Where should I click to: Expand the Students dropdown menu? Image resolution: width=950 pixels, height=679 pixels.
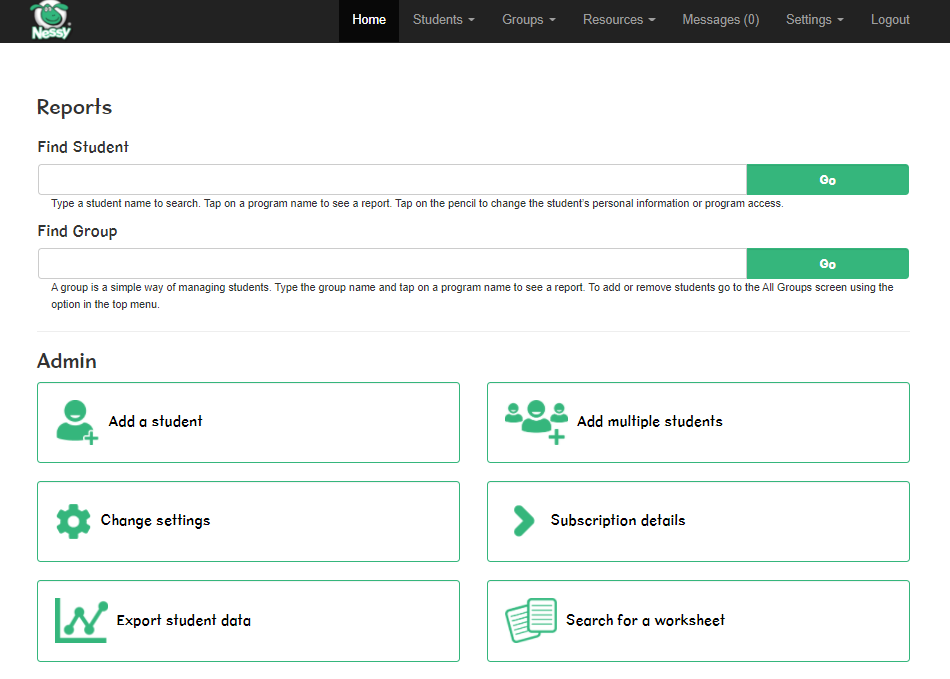tap(443, 20)
